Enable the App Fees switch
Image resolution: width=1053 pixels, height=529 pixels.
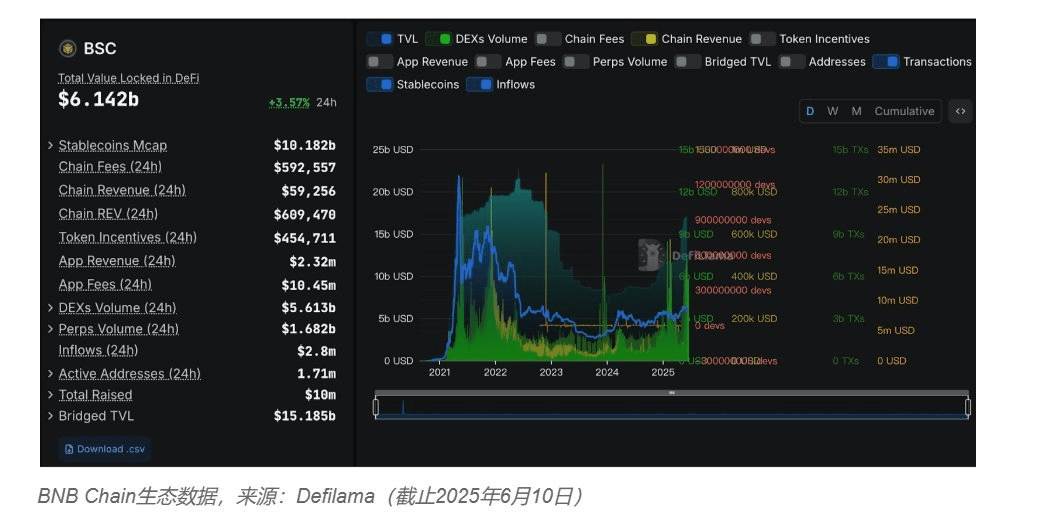coord(488,62)
